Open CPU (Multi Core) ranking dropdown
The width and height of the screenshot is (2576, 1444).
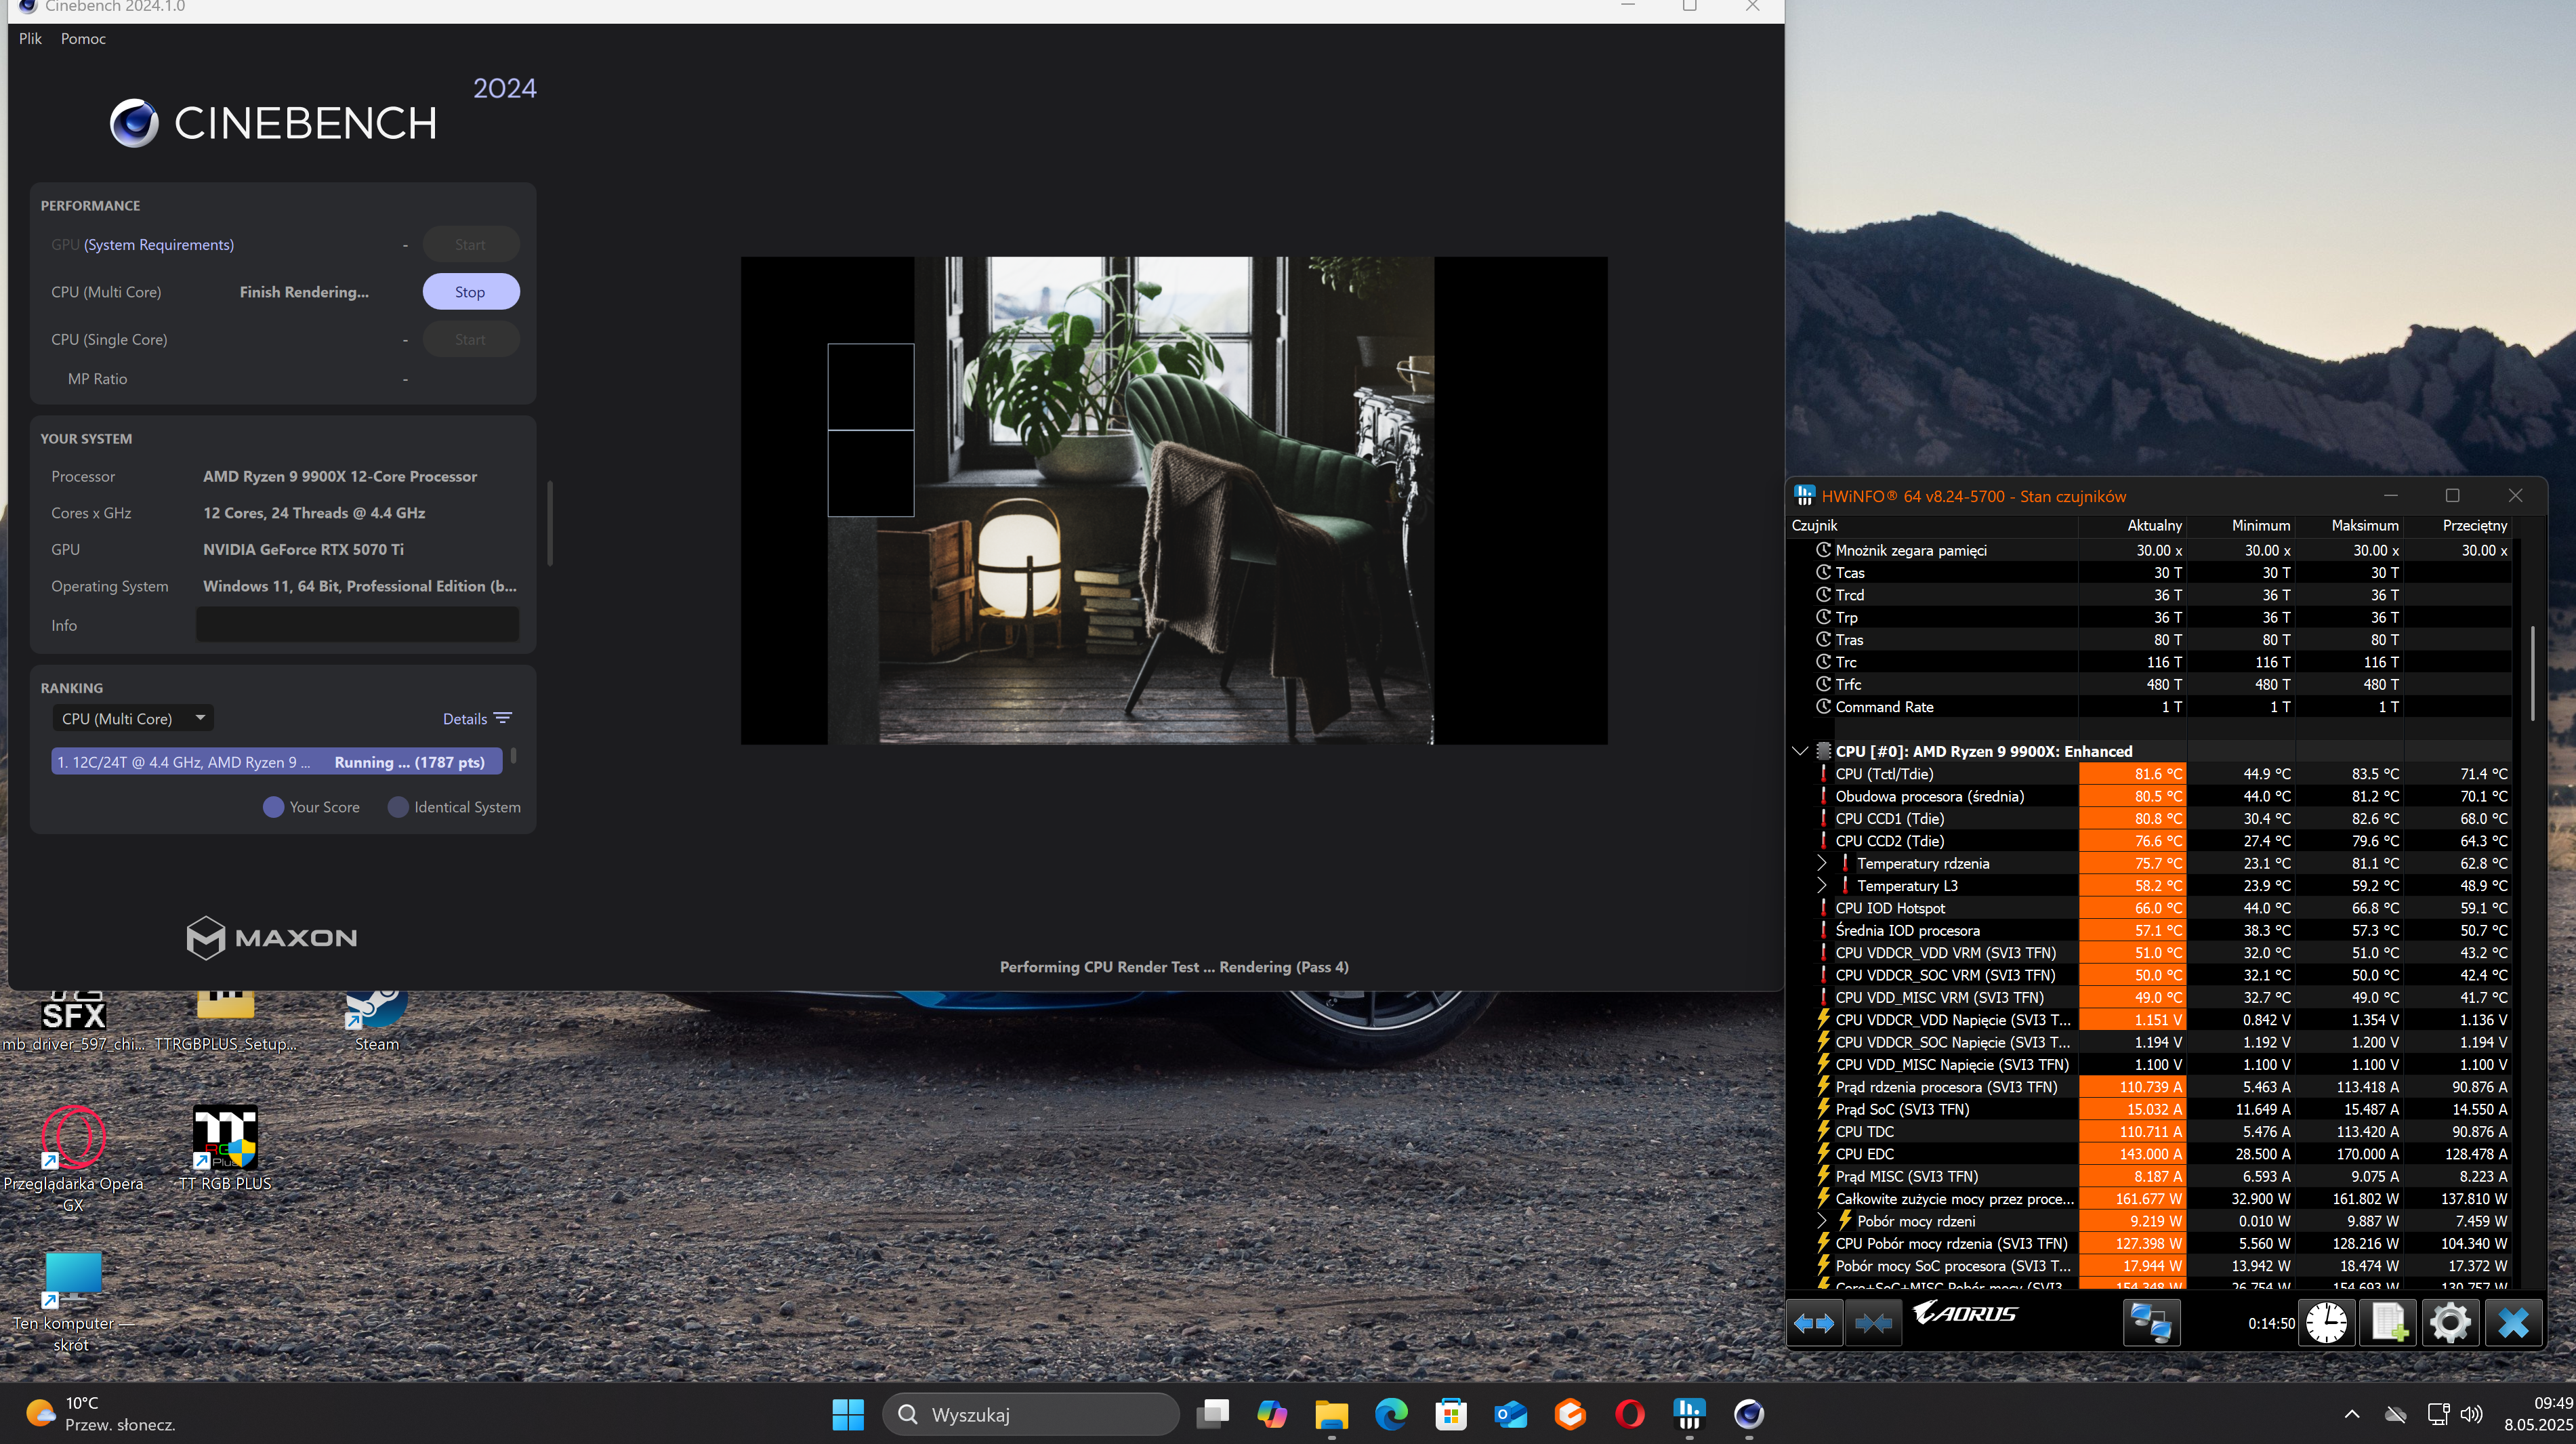coord(133,718)
